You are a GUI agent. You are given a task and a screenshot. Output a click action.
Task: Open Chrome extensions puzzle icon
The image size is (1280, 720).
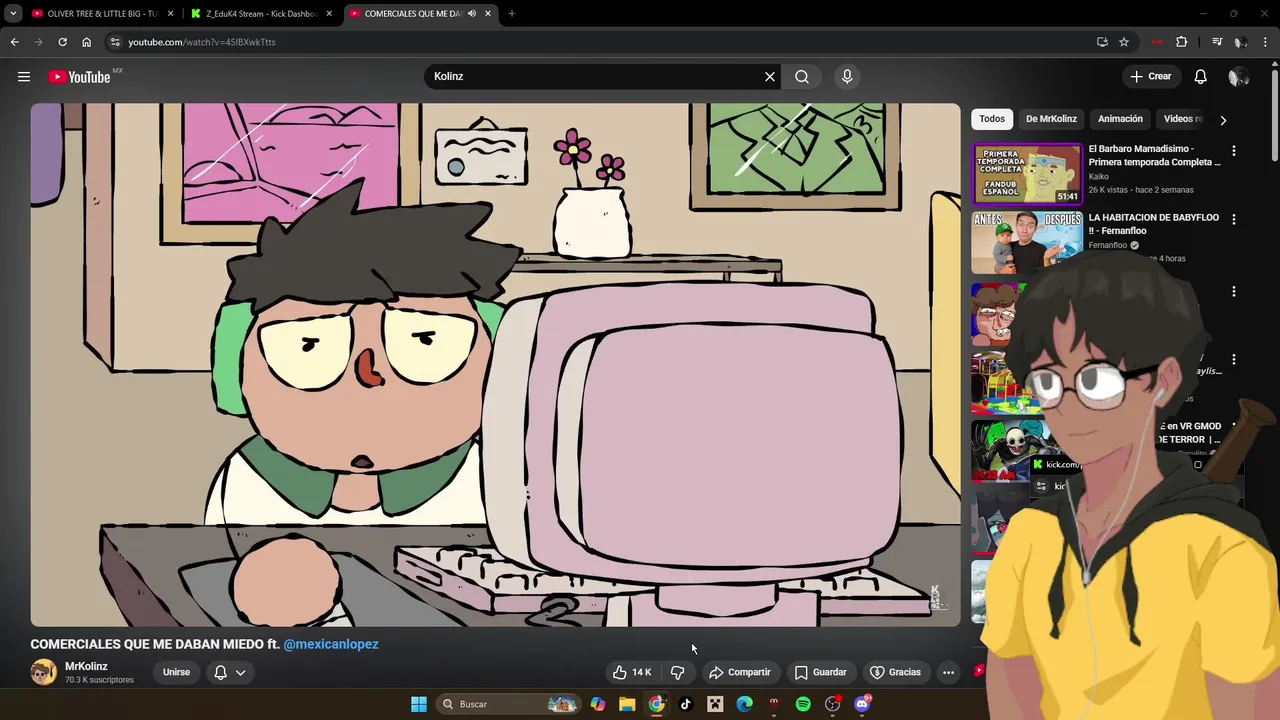pyautogui.click(x=1181, y=42)
